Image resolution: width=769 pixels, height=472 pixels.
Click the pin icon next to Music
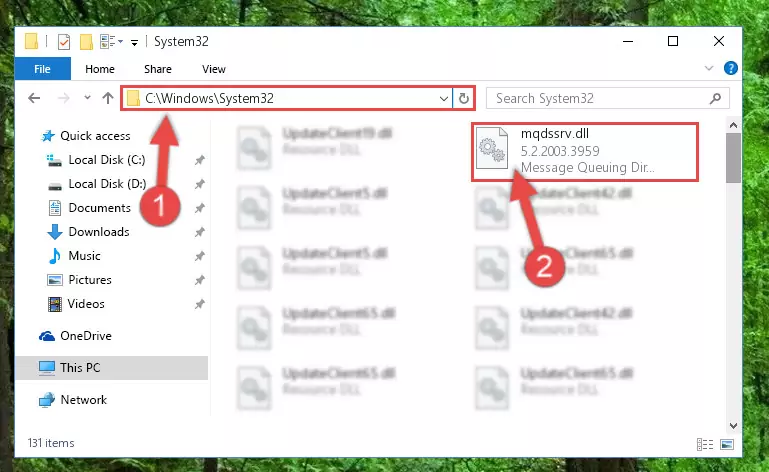pyautogui.click(x=200, y=256)
